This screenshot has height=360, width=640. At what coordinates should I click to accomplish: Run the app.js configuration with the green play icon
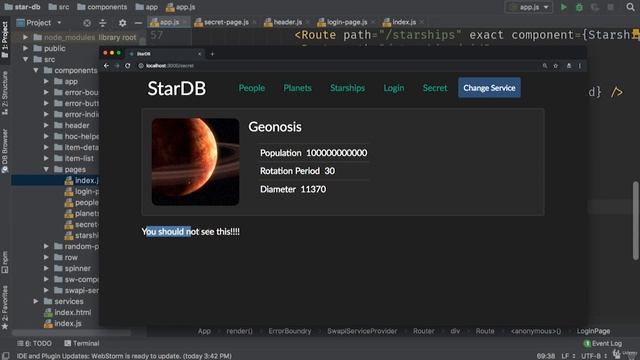point(564,7)
